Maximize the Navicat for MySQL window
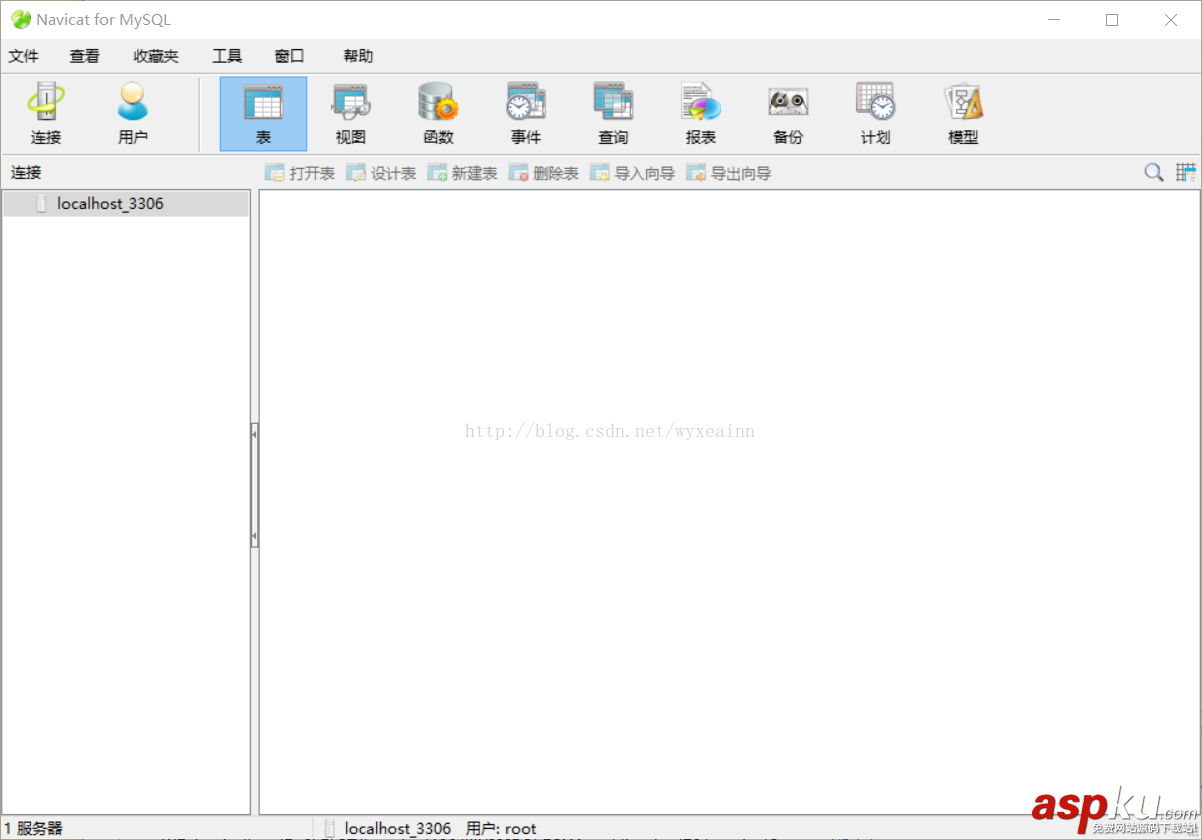The height and width of the screenshot is (840, 1202). point(1112,19)
